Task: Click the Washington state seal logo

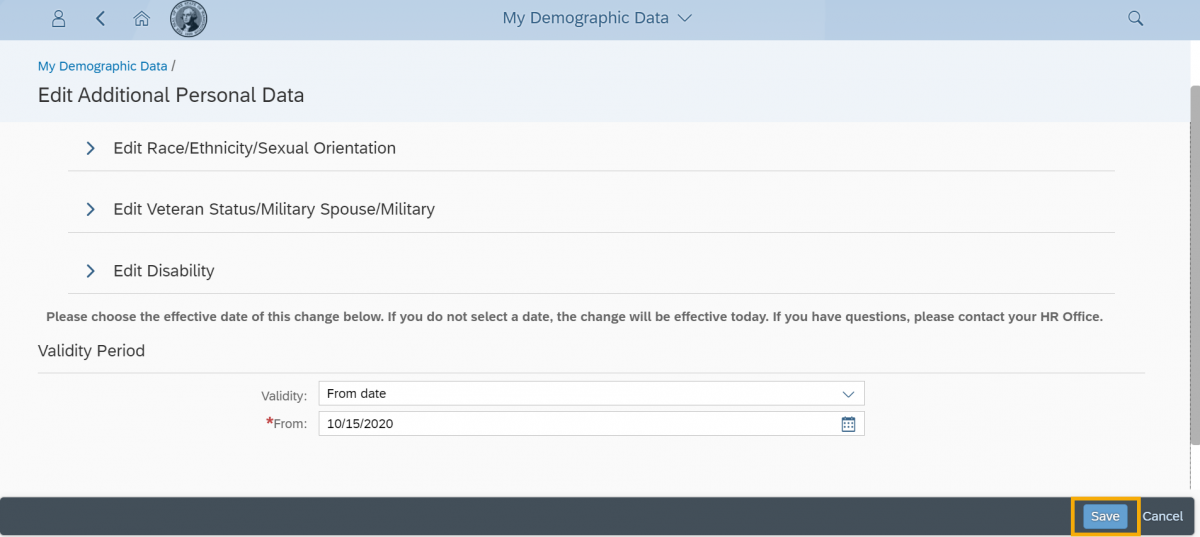Action: pos(188,19)
